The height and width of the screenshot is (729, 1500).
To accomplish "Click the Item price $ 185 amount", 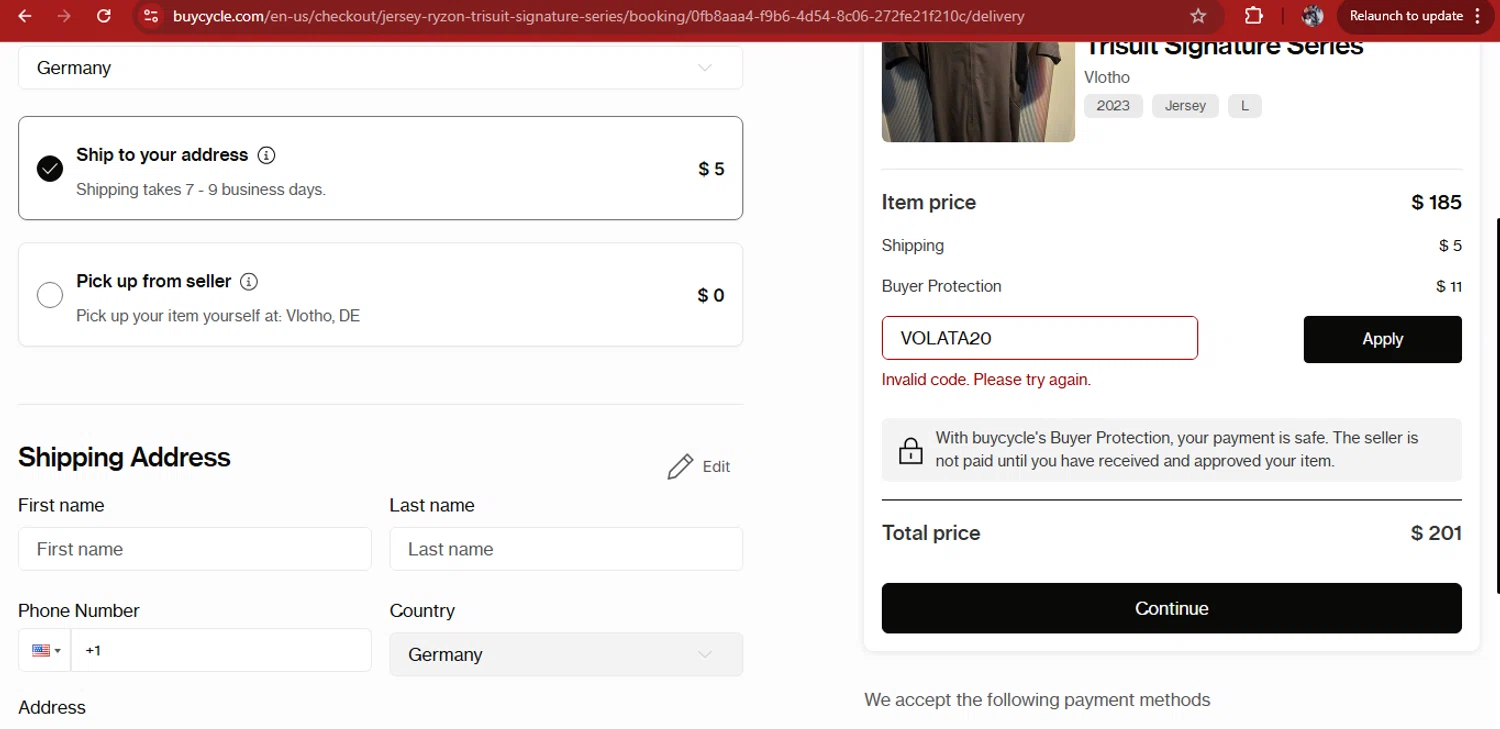I will pyautogui.click(x=1436, y=202).
